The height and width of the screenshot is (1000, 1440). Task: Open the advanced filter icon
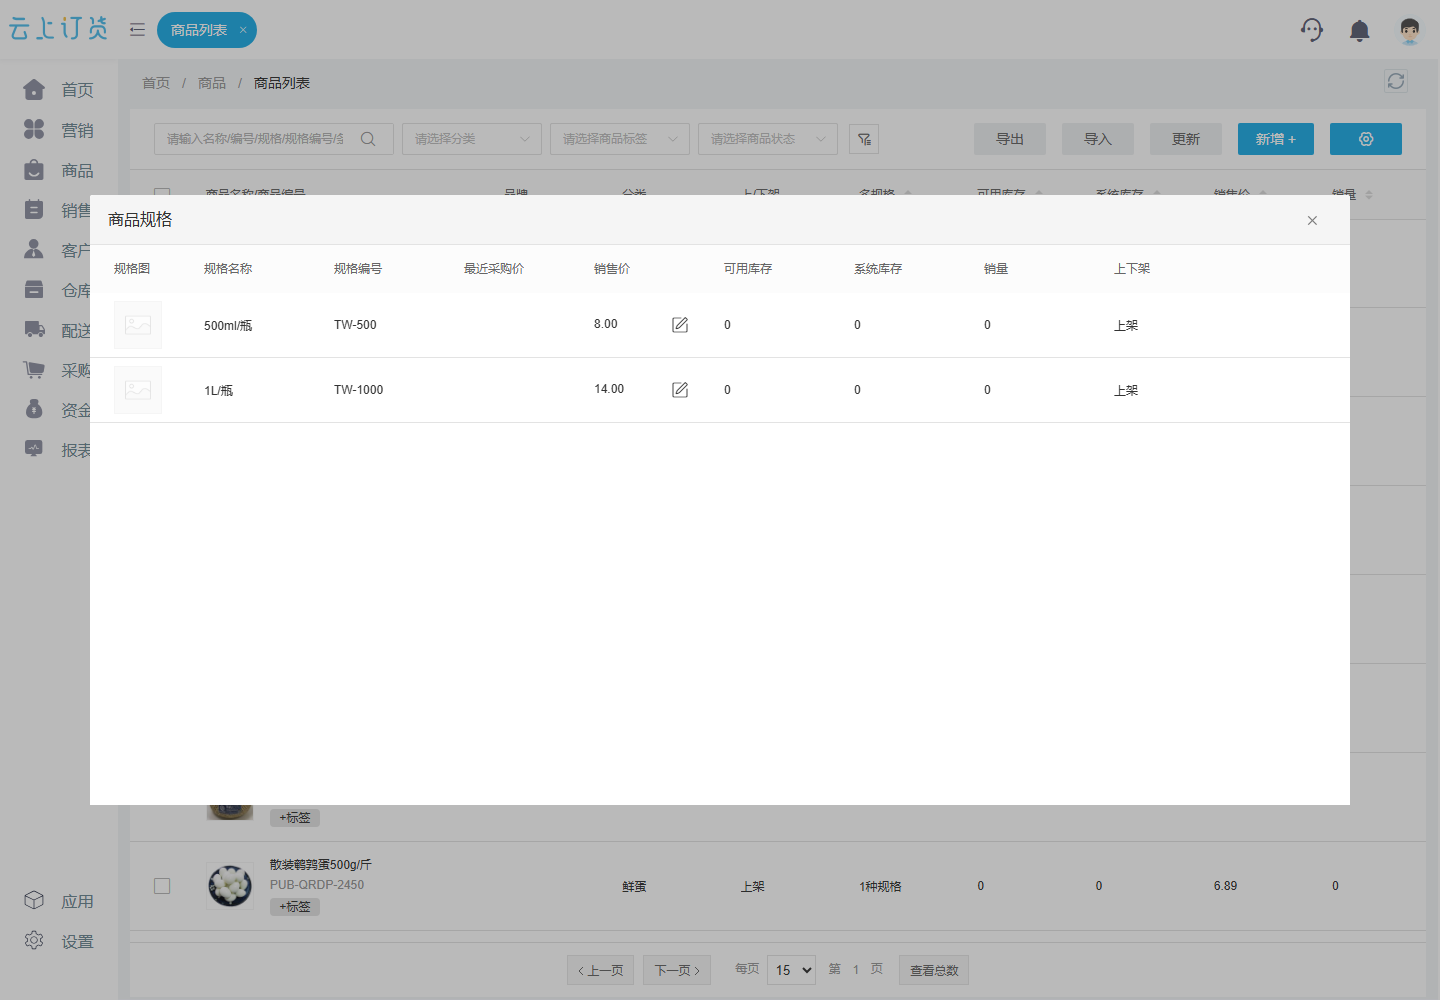point(864,139)
